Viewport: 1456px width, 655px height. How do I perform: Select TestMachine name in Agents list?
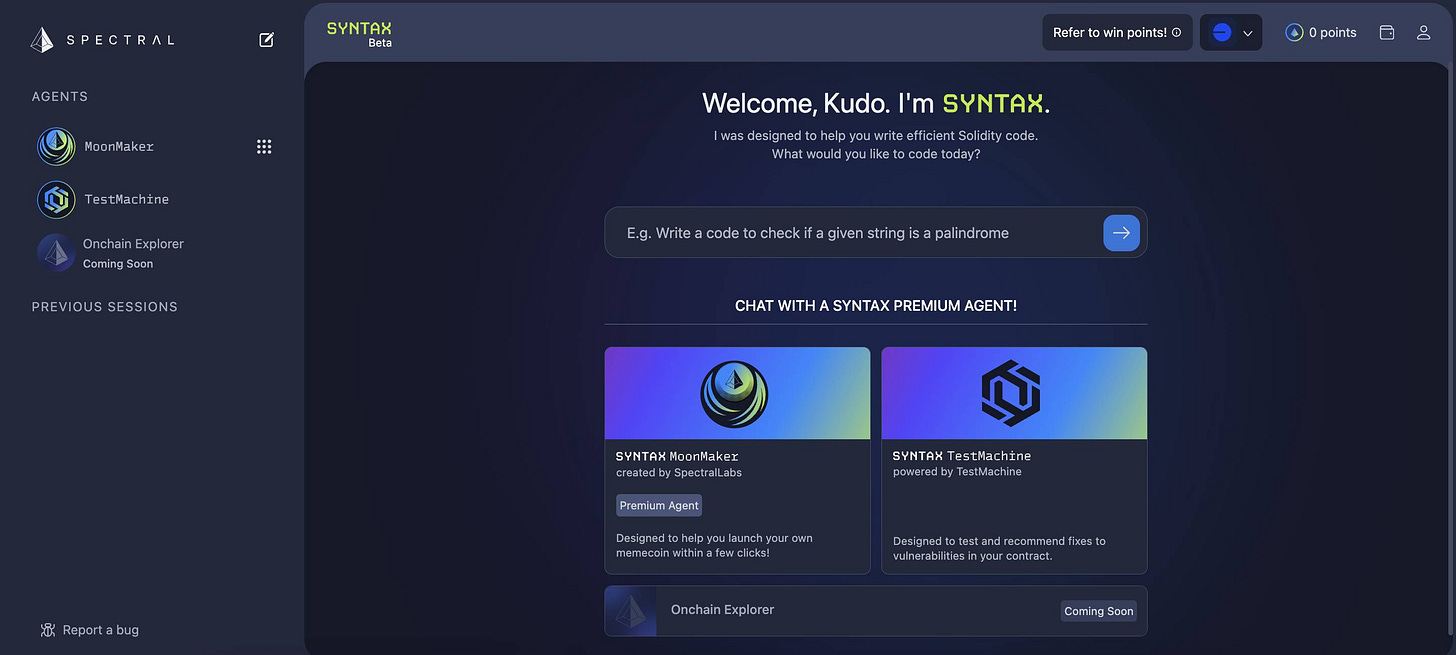click(126, 199)
